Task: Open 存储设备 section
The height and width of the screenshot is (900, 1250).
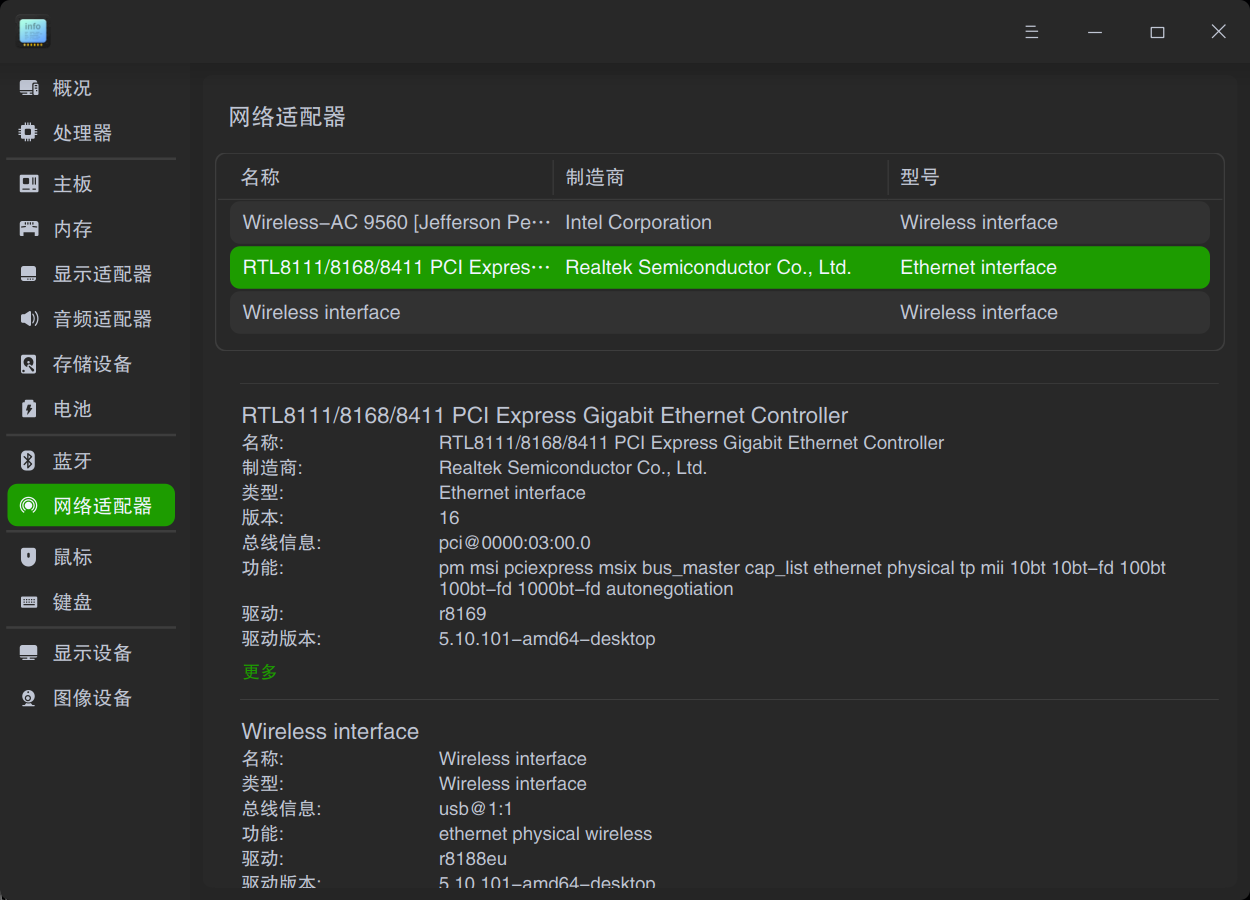Action: (91, 364)
